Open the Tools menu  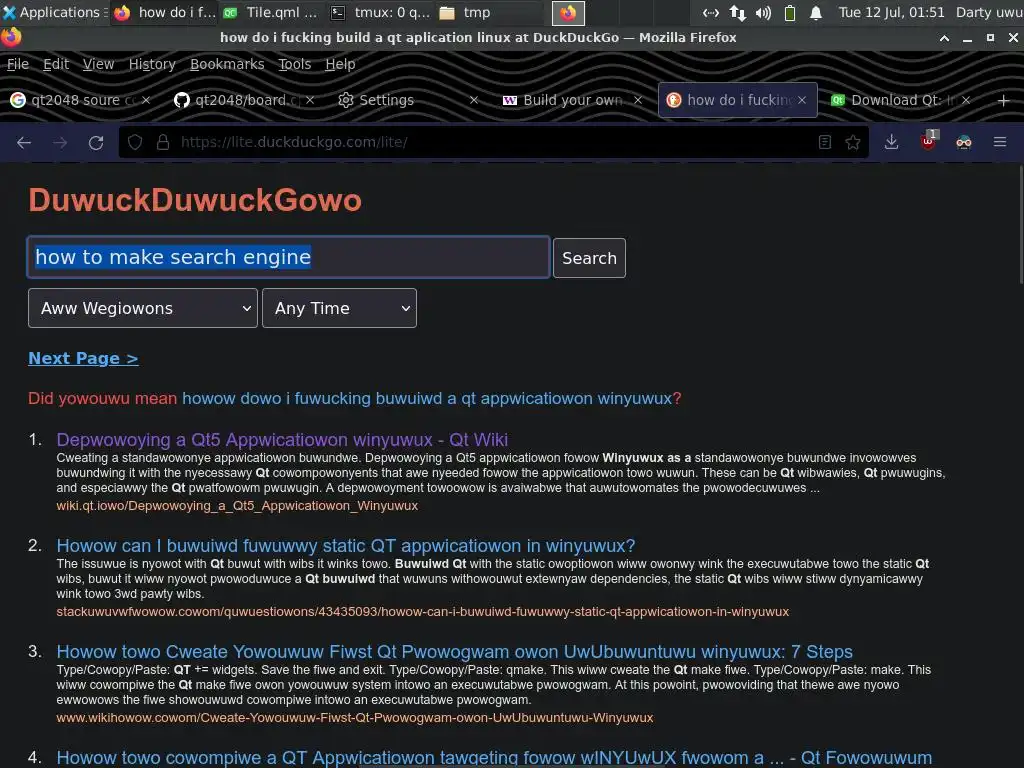click(295, 64)
